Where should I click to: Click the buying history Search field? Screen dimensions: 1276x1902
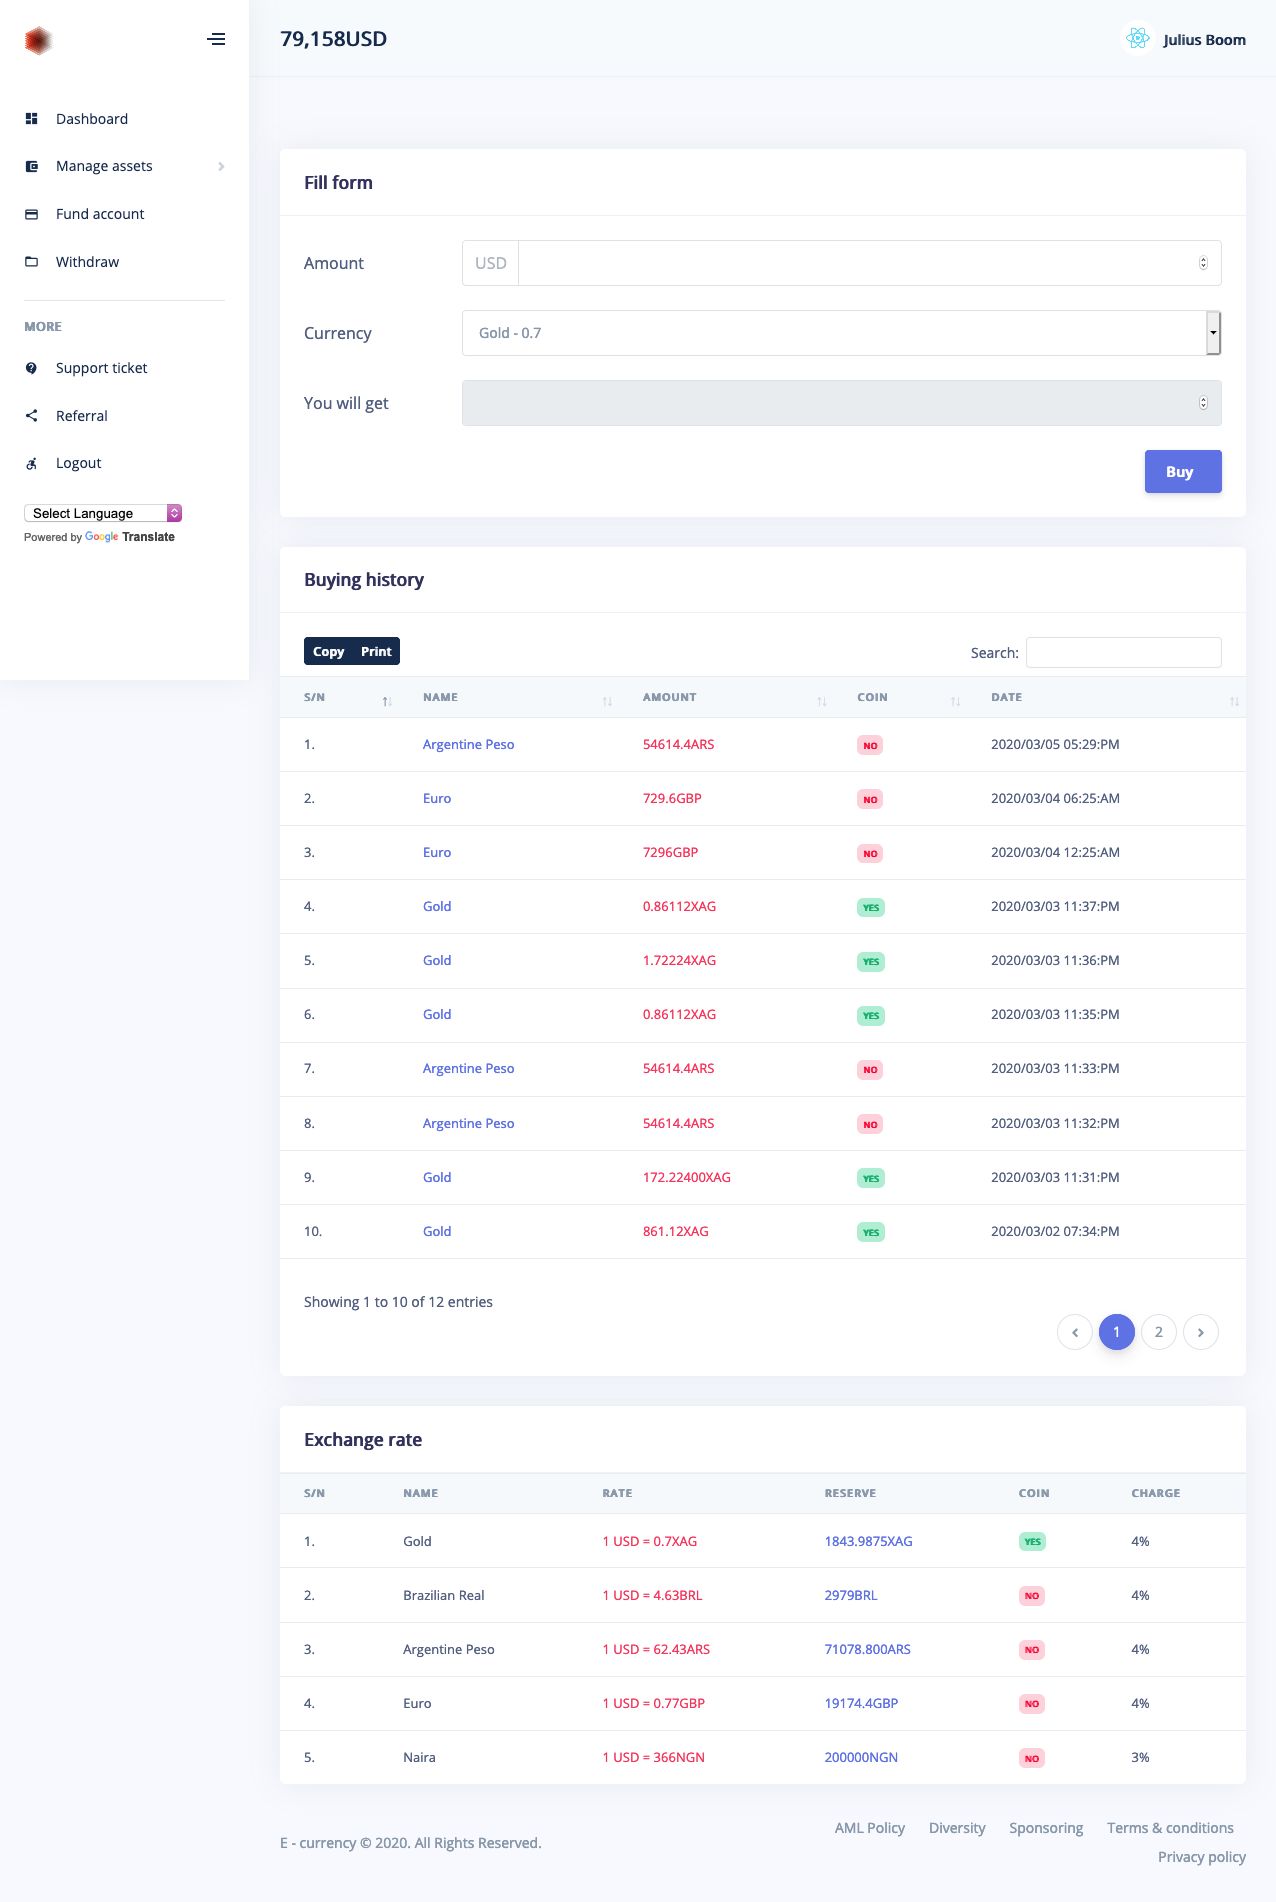coord(1124,652)
